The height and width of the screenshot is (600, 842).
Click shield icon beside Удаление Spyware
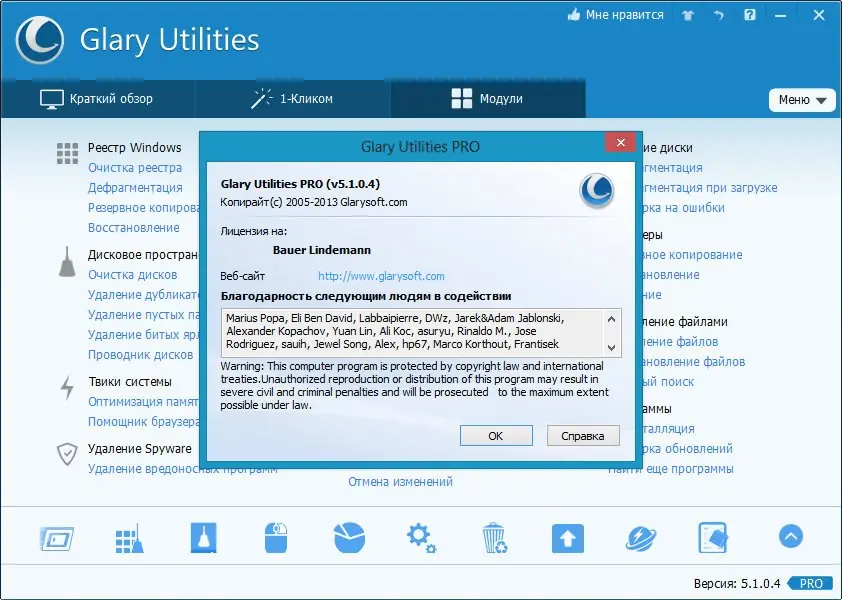pyautogui.click(x=67, y=454)
